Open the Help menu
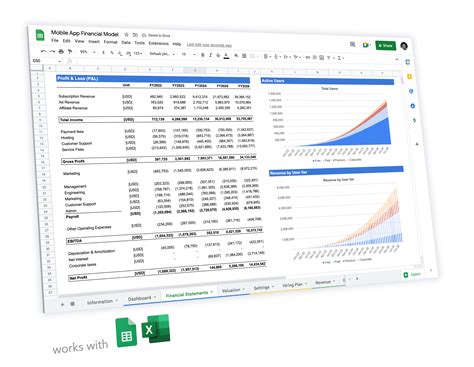474x367 pixels. coord(177,44)
